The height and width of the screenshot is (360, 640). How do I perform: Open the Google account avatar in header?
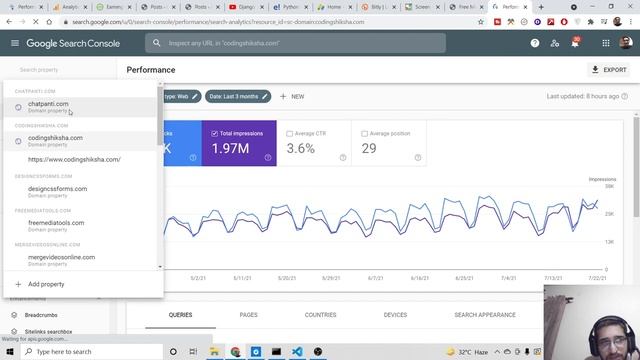point(626,42)
